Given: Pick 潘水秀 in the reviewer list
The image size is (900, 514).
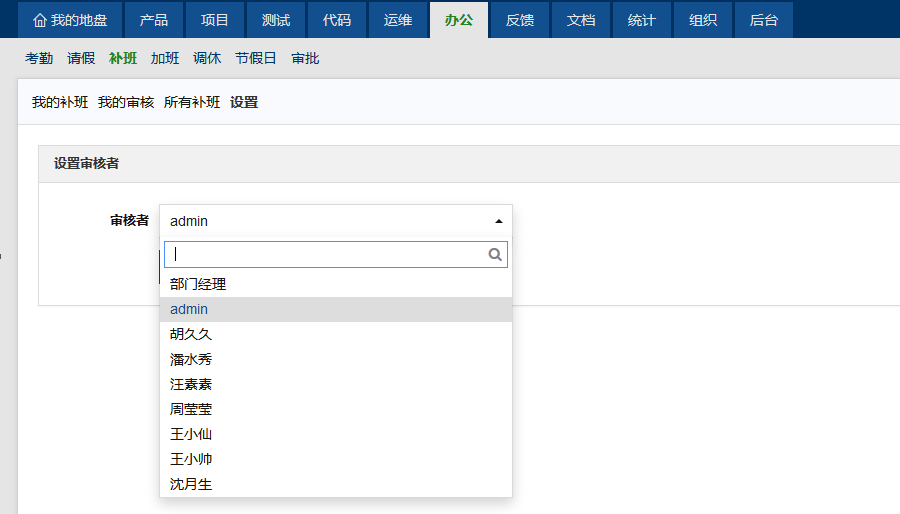Looking at the screenshot, I should [191, 359].
